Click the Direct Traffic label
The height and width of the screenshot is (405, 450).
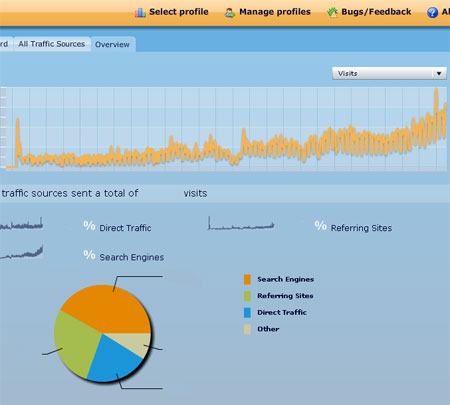point(125,228)
